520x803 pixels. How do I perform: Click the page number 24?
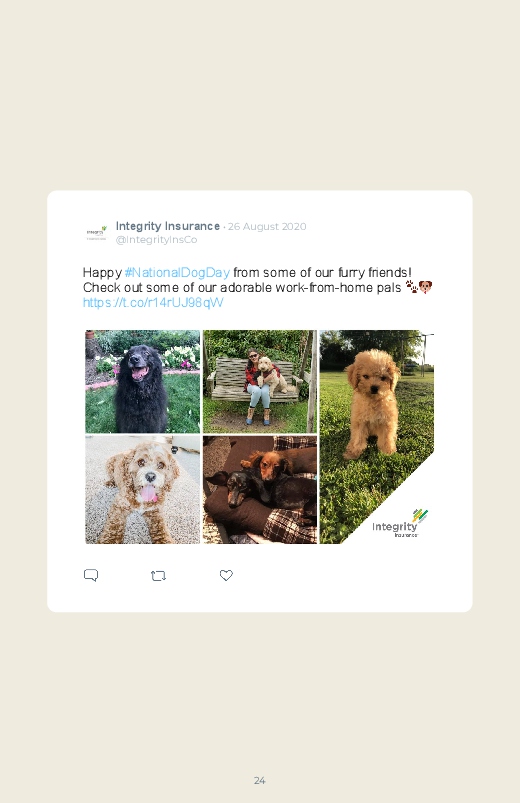(x=260, y=780)
